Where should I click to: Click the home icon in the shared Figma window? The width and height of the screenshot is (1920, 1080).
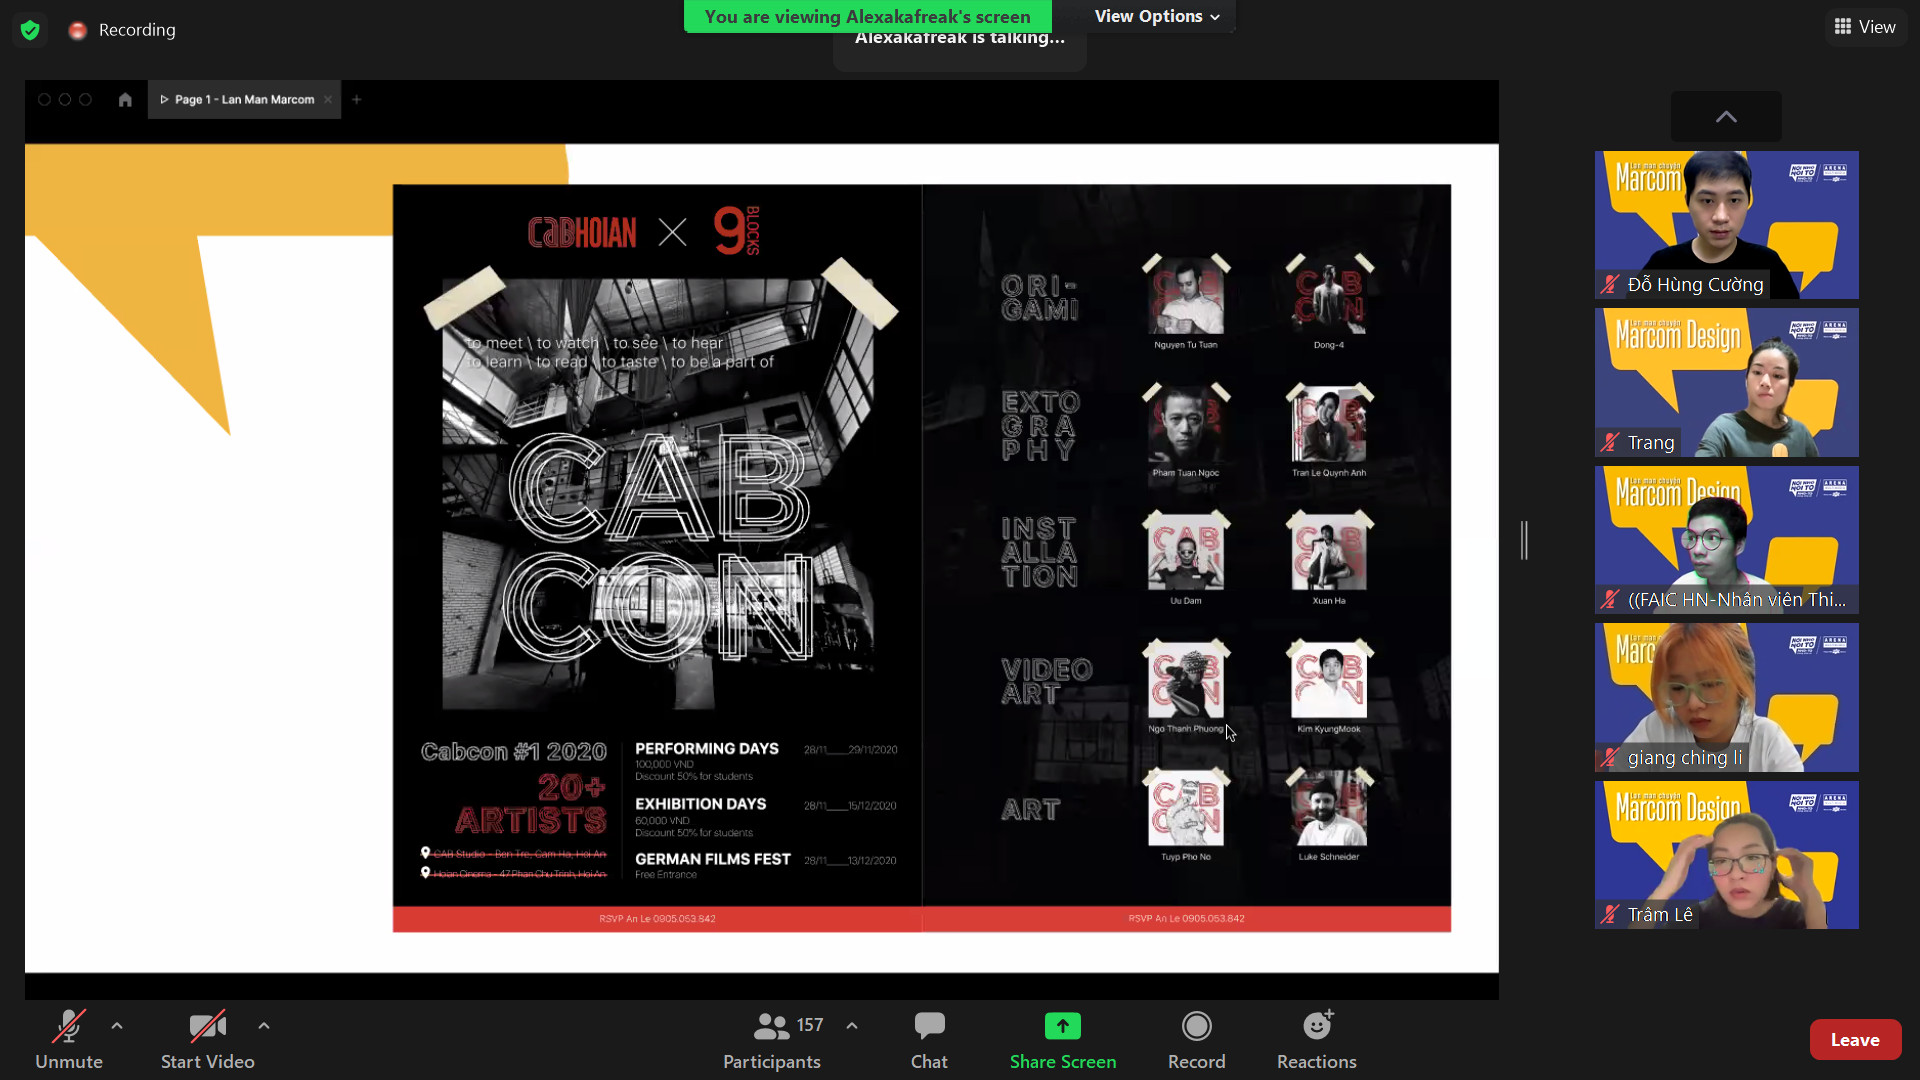click(x=125, y=100)
